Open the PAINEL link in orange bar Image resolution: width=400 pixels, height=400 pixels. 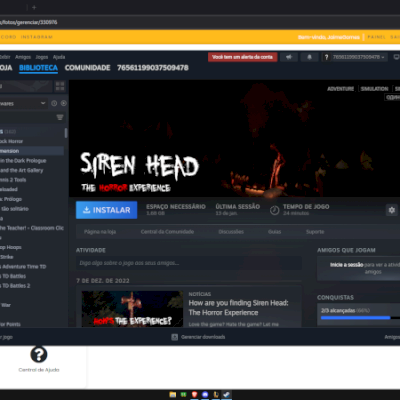[x=376, y=37]
